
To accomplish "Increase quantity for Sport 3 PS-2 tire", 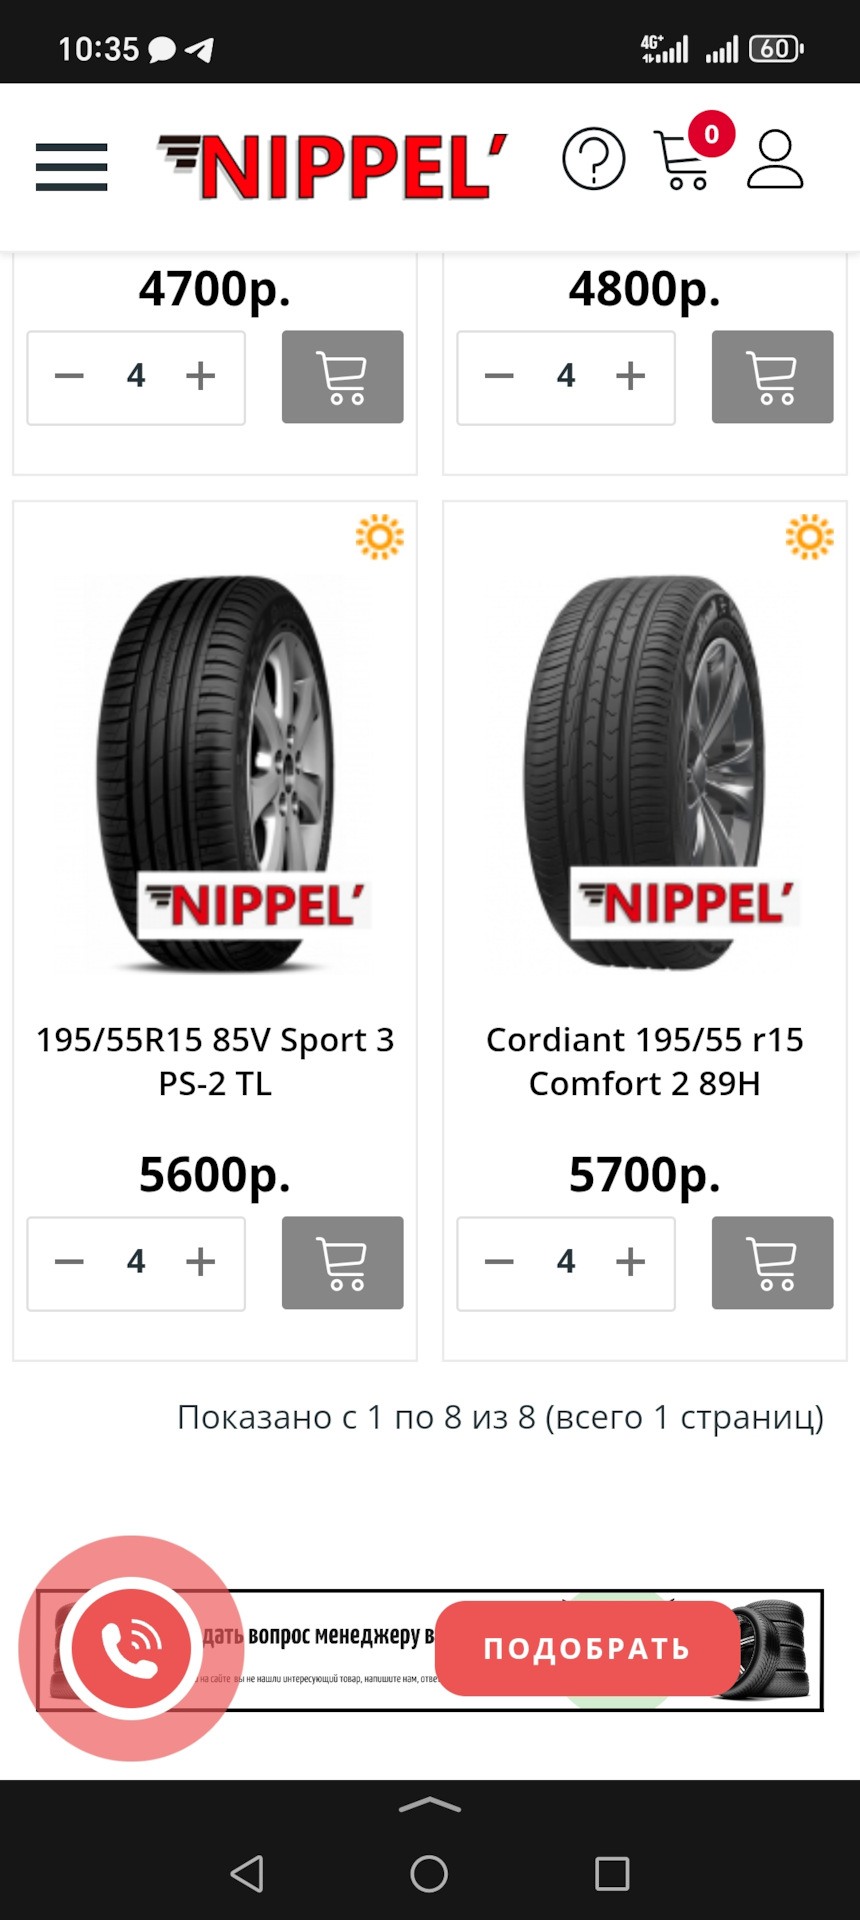I will (201, 1262).
